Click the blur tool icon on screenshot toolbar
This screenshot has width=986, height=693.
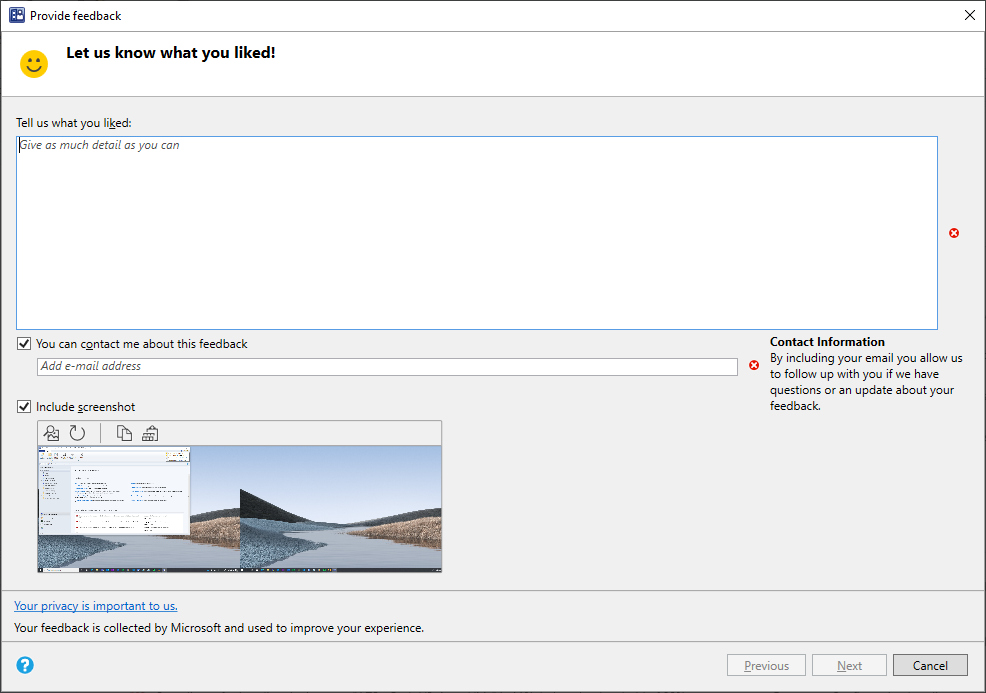[x=149, y=433]
